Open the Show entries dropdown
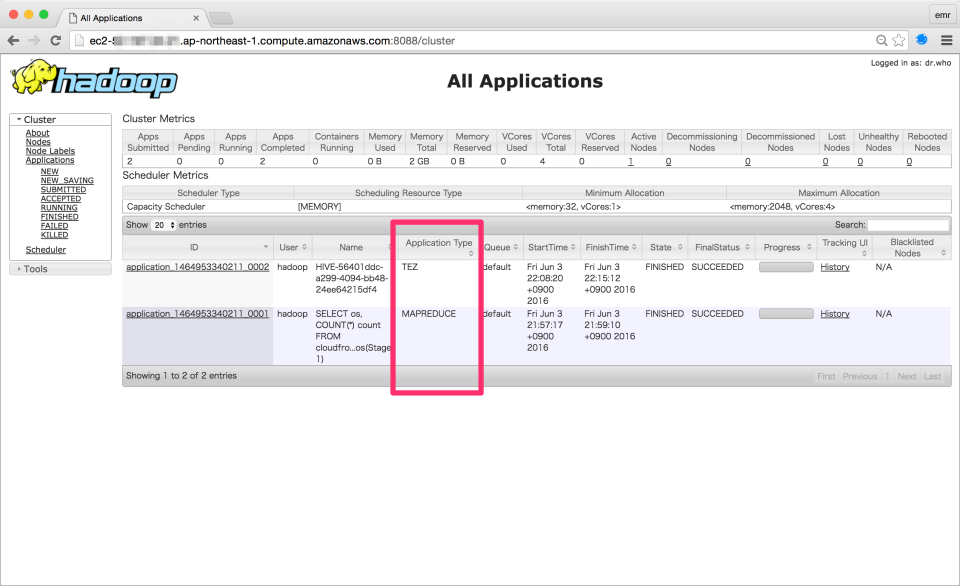The image size is (960, 586). pyautogui.click(x=162, y=226)
